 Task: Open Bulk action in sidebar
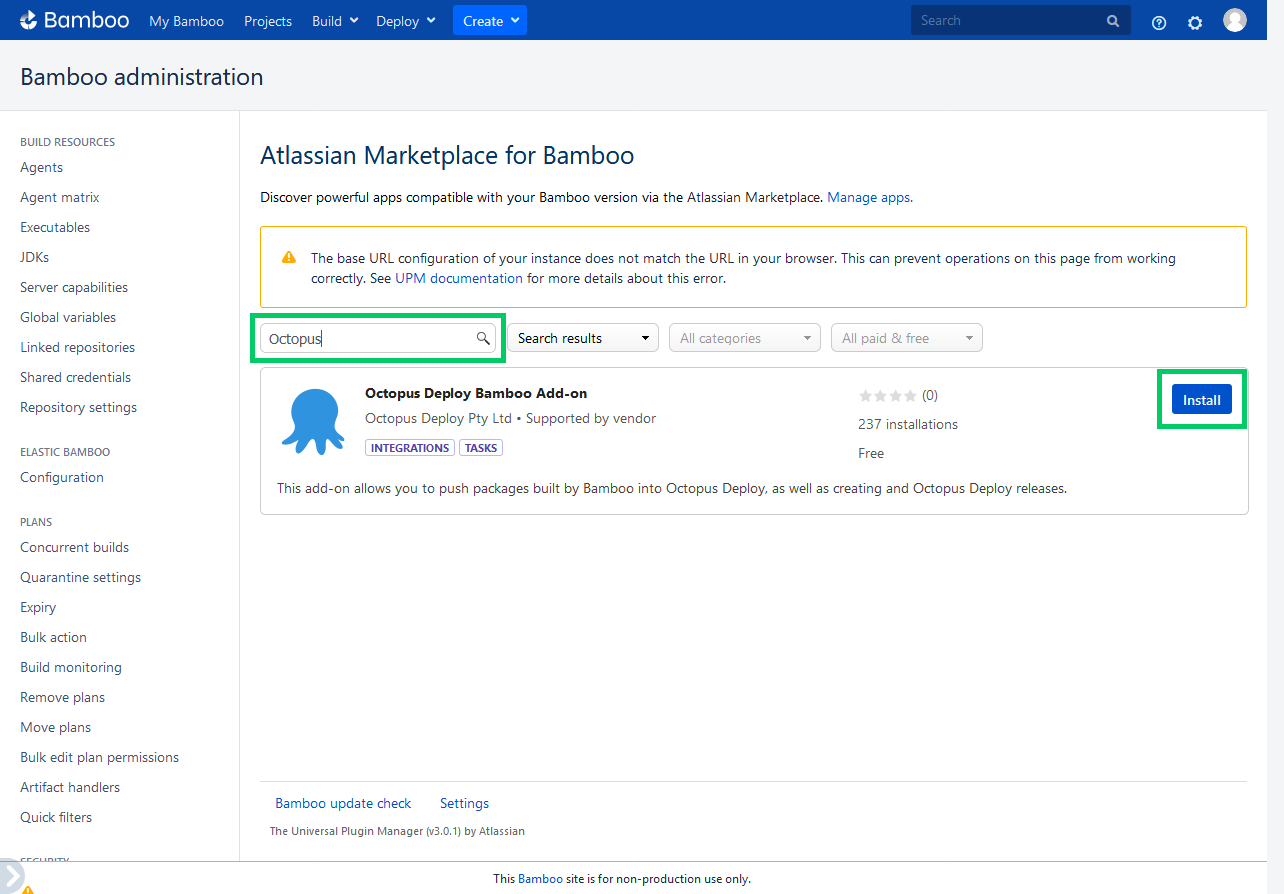[54, 637]
